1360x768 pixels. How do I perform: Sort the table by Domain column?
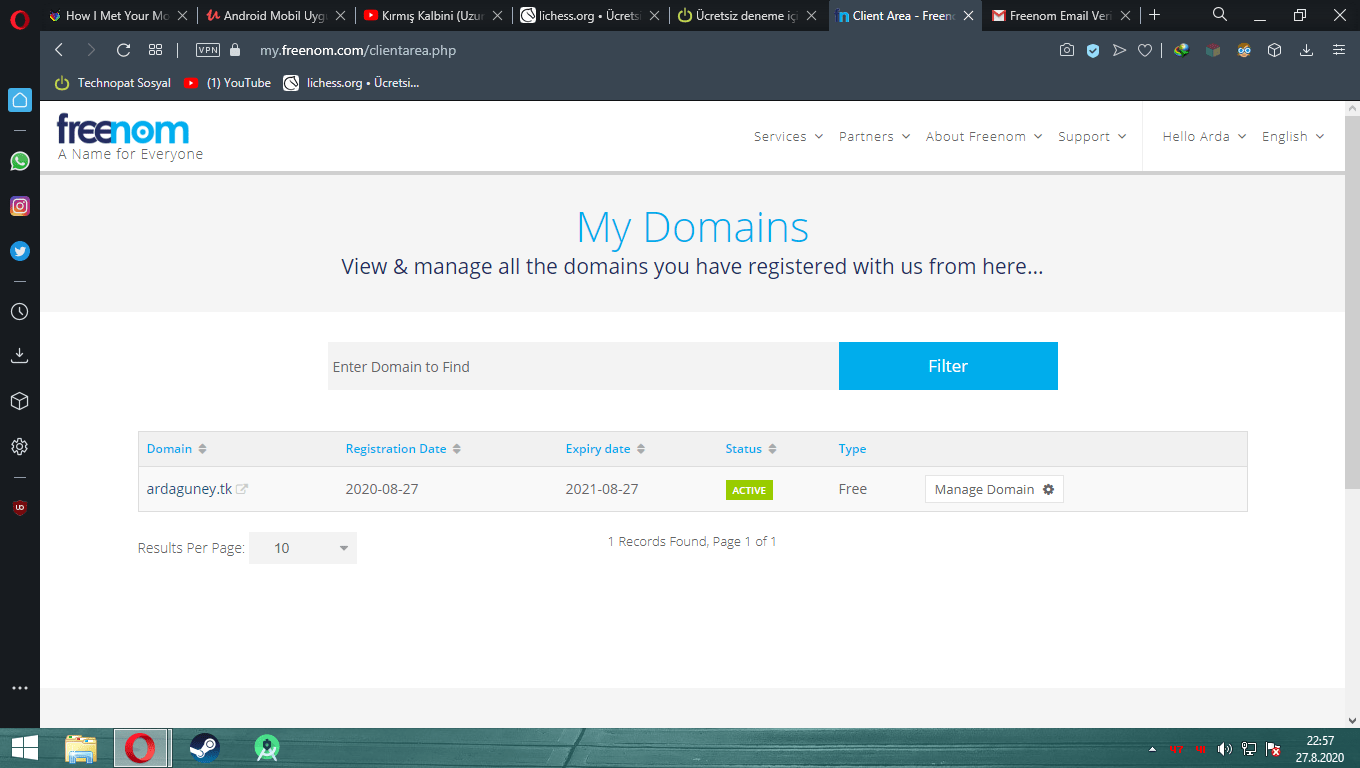click(x=177, y=449)
